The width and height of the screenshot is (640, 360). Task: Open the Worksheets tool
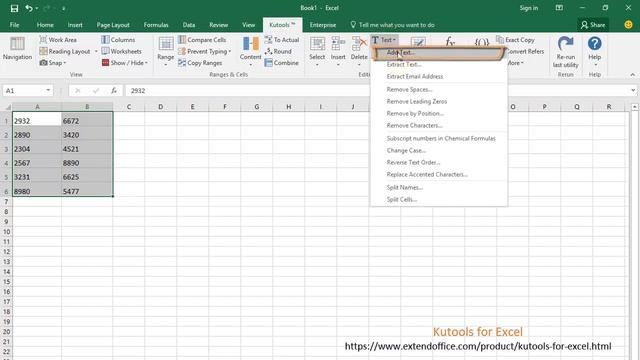121,51
